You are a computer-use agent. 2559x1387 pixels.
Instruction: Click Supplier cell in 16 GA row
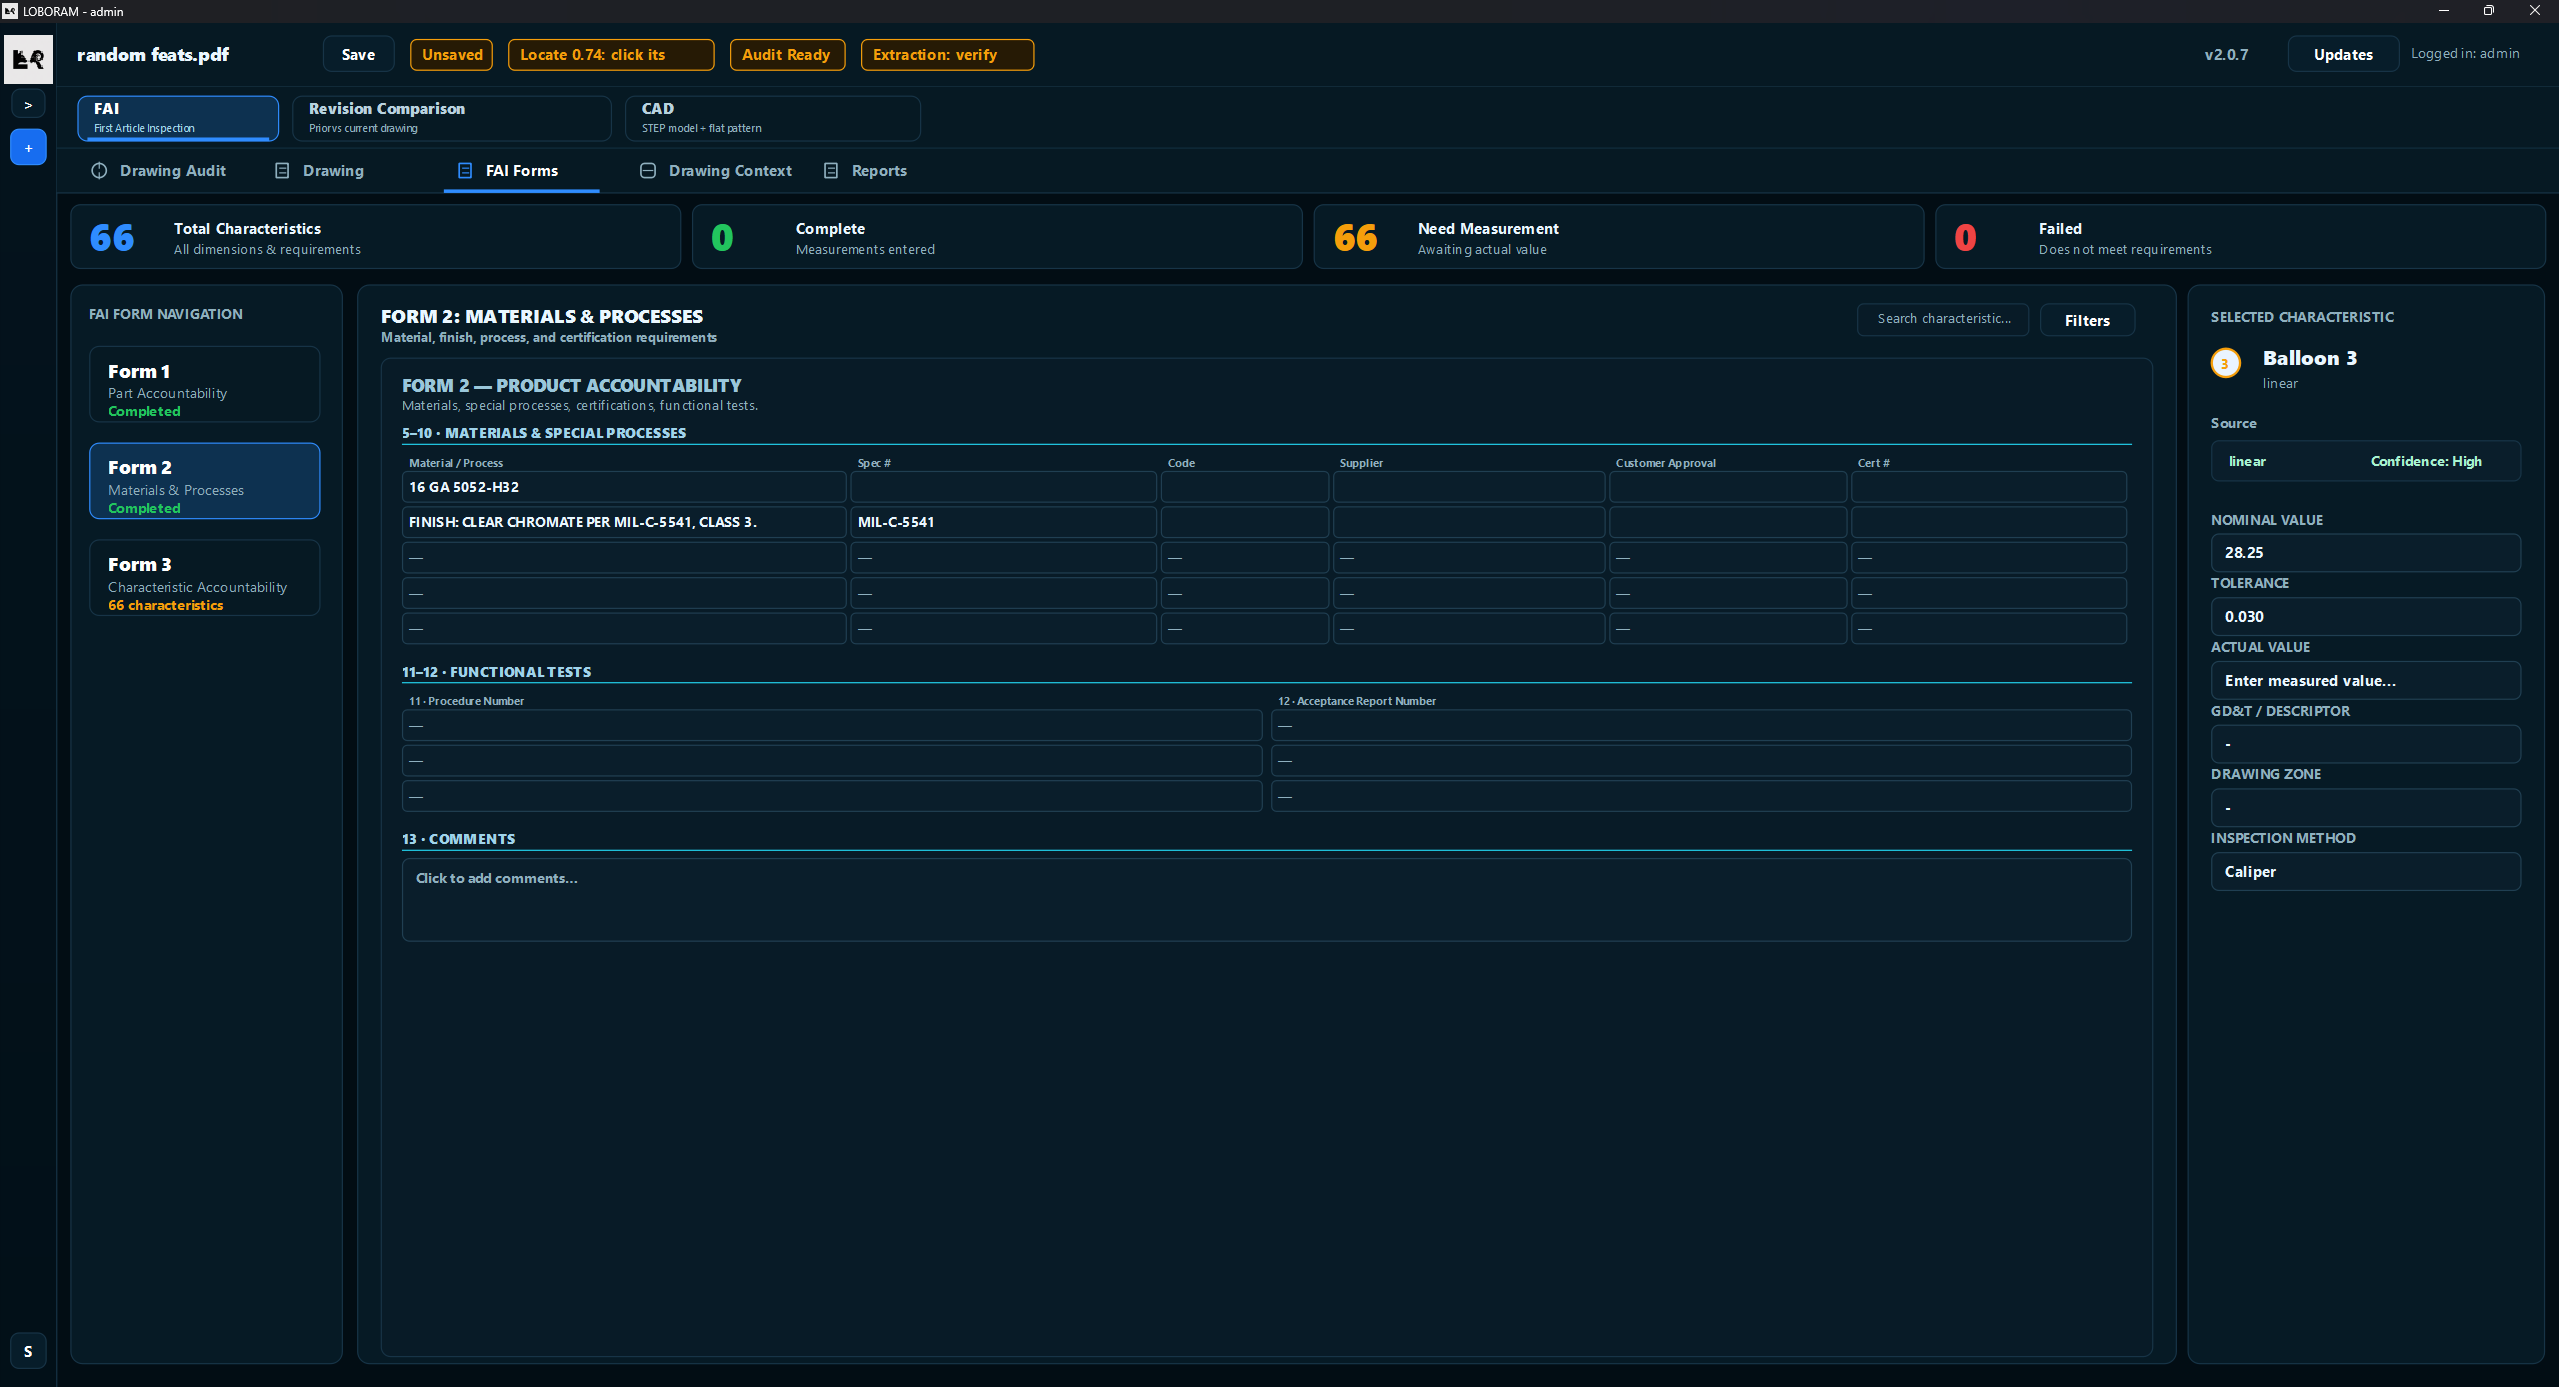coord(1469,487)
